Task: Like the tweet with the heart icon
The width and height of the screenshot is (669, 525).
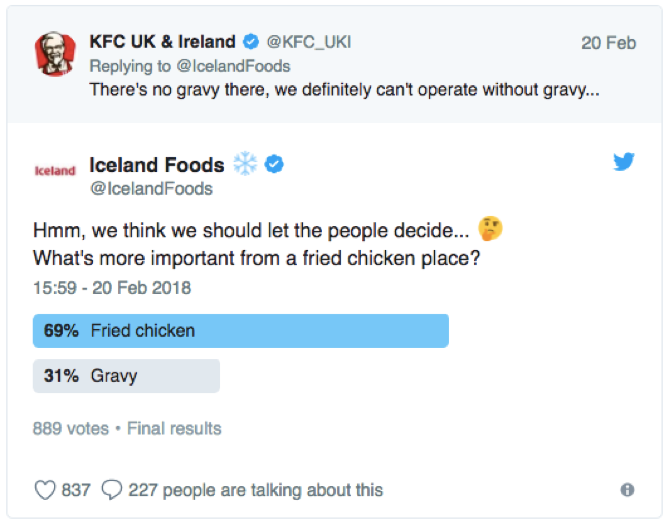Action: pyautogui.click(x=46, y=490)
